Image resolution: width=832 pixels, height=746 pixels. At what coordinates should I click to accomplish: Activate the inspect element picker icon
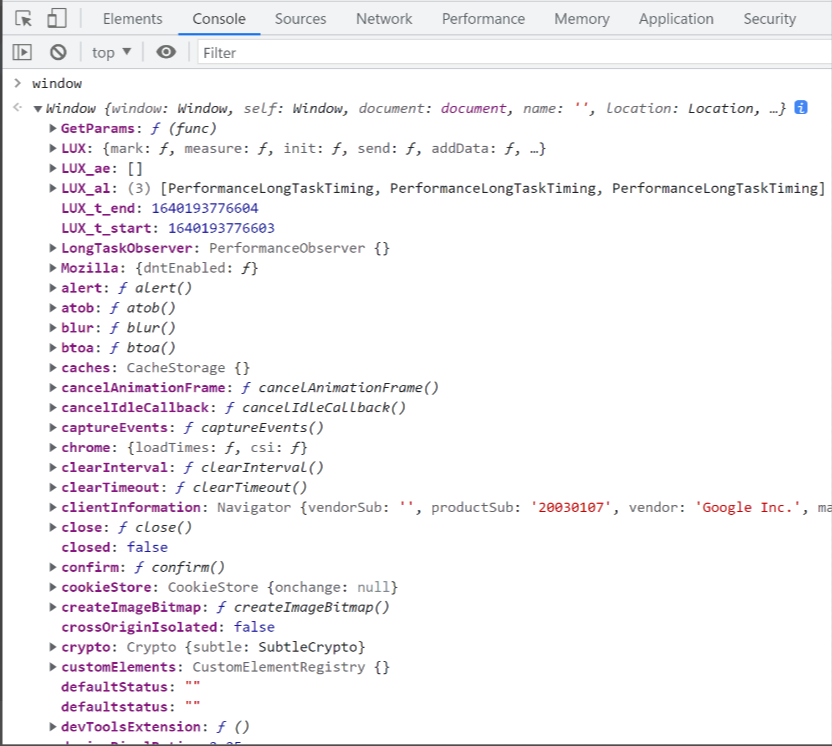(24, 19)
